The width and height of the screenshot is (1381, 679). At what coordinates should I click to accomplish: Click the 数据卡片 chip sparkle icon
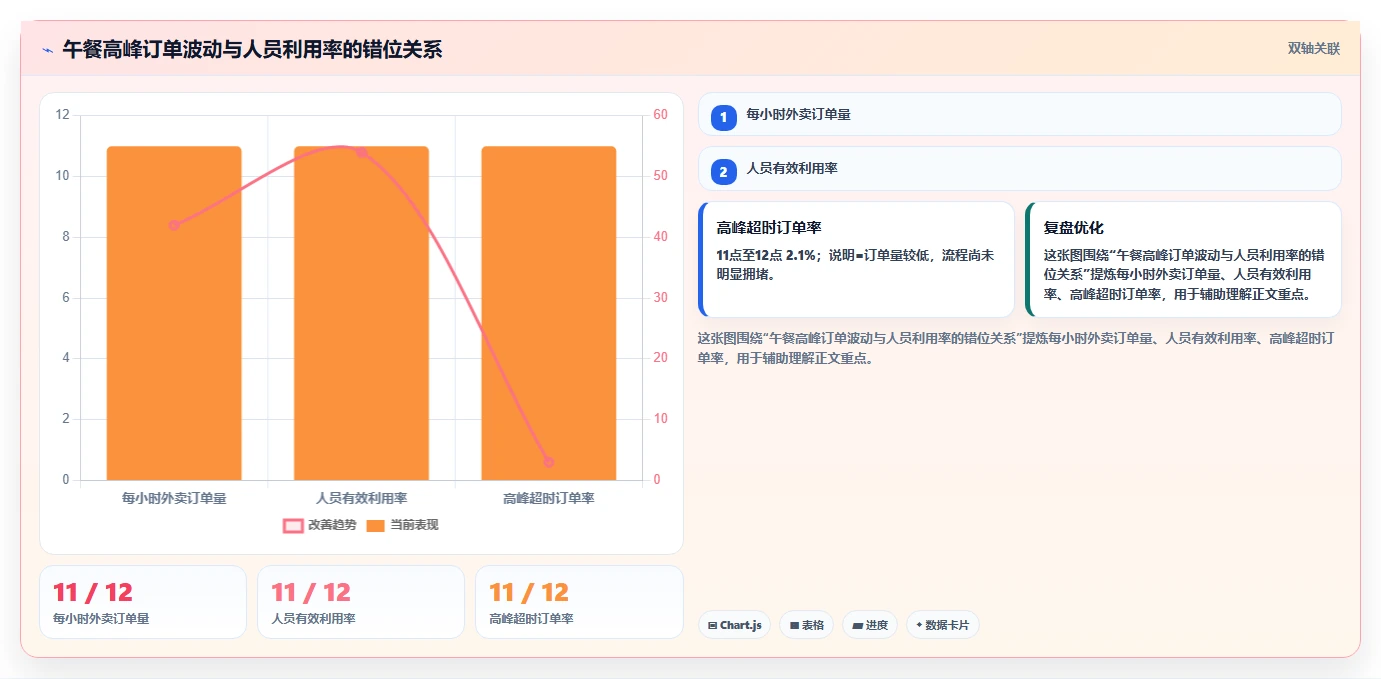click(x=919, y=625)
